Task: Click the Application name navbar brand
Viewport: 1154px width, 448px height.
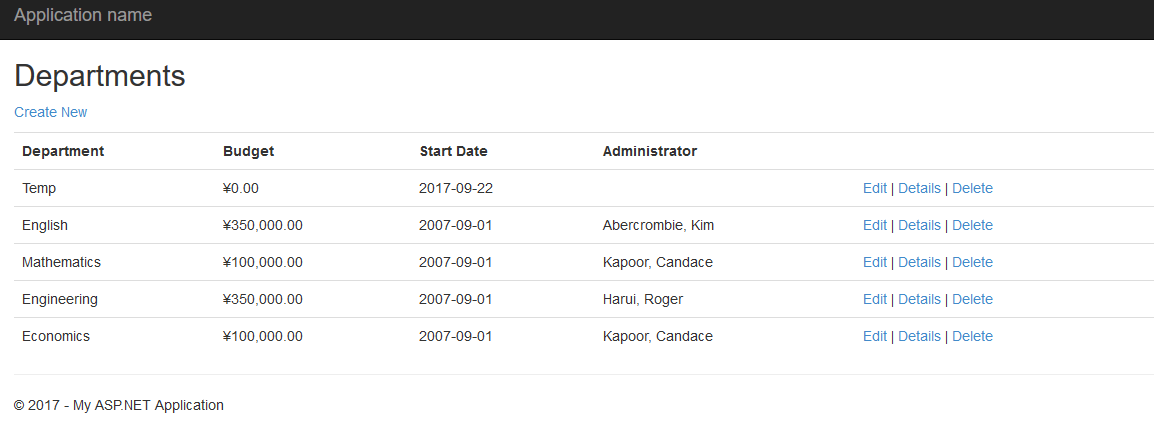Action: 83,15
